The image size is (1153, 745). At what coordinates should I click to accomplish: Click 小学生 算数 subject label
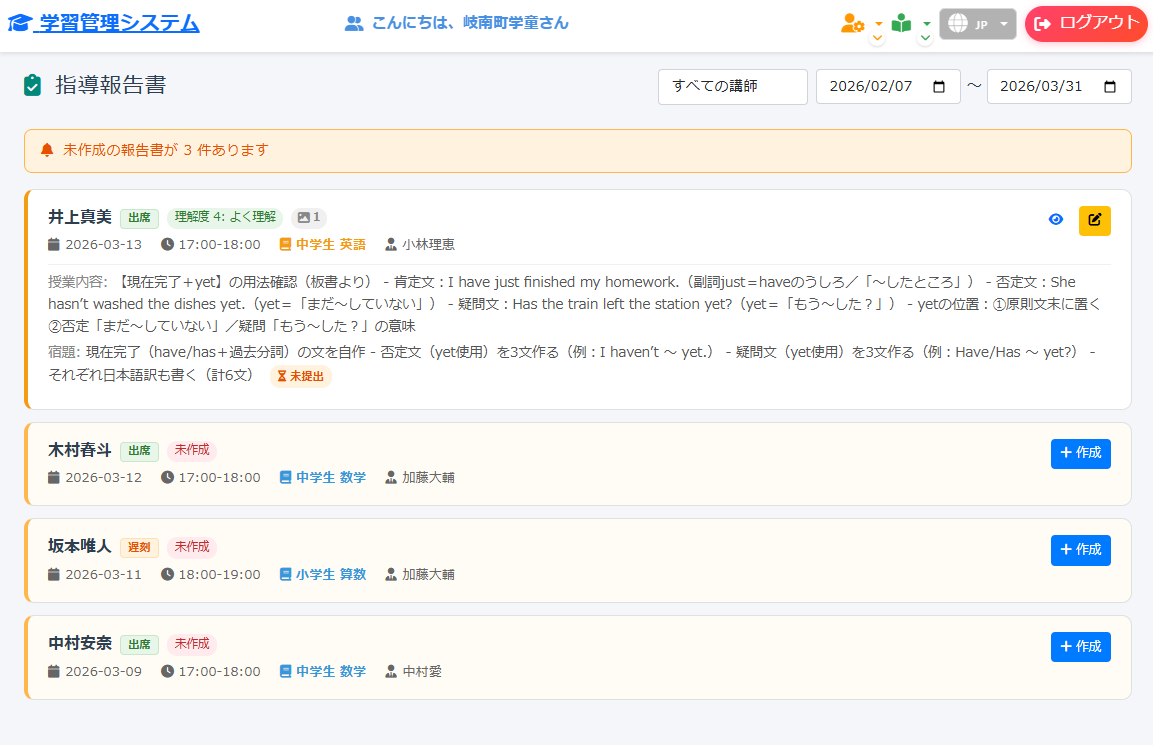(331, 574)
